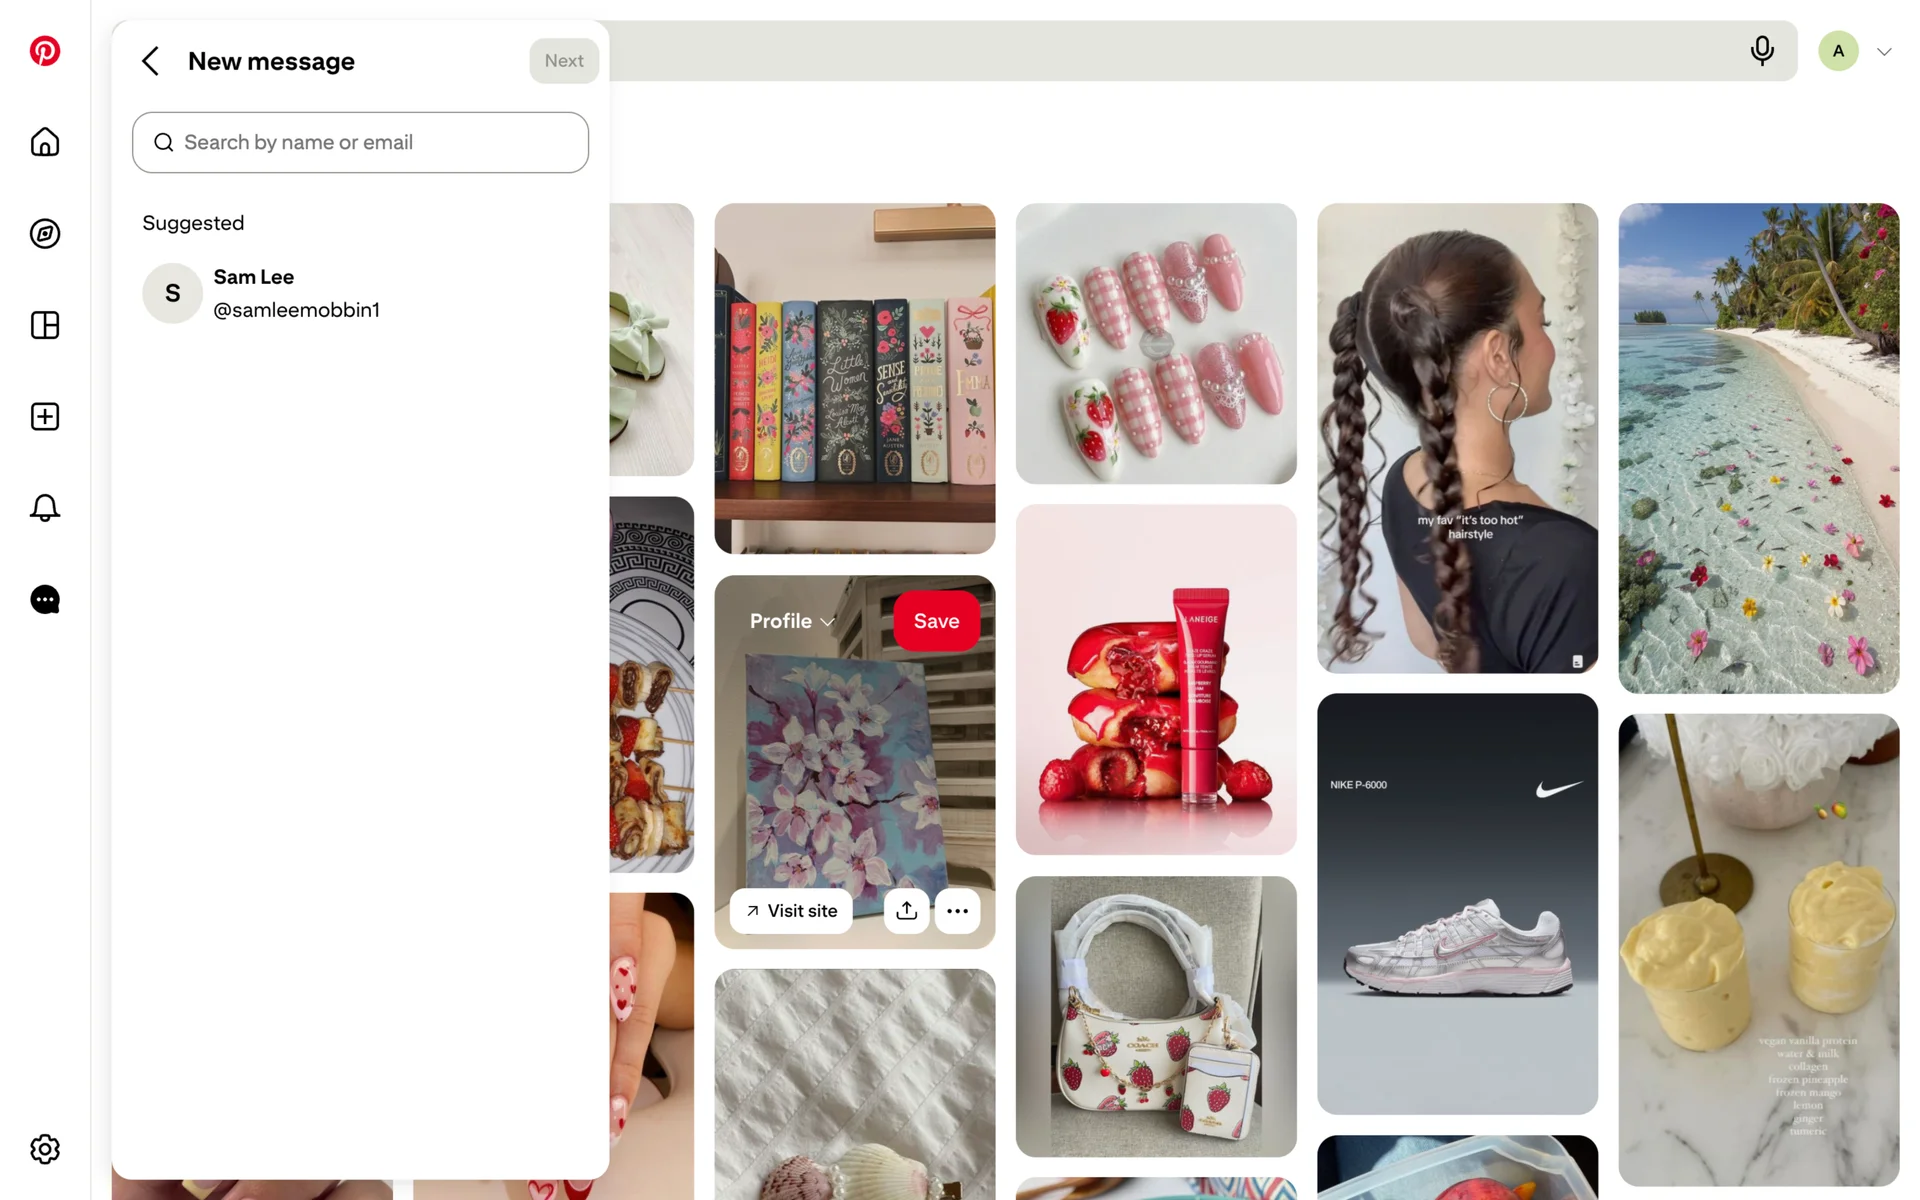This screenshot has width=1920, height=1200.
Task: Open the Explore compass icon
Action: (x=45, y=233)
